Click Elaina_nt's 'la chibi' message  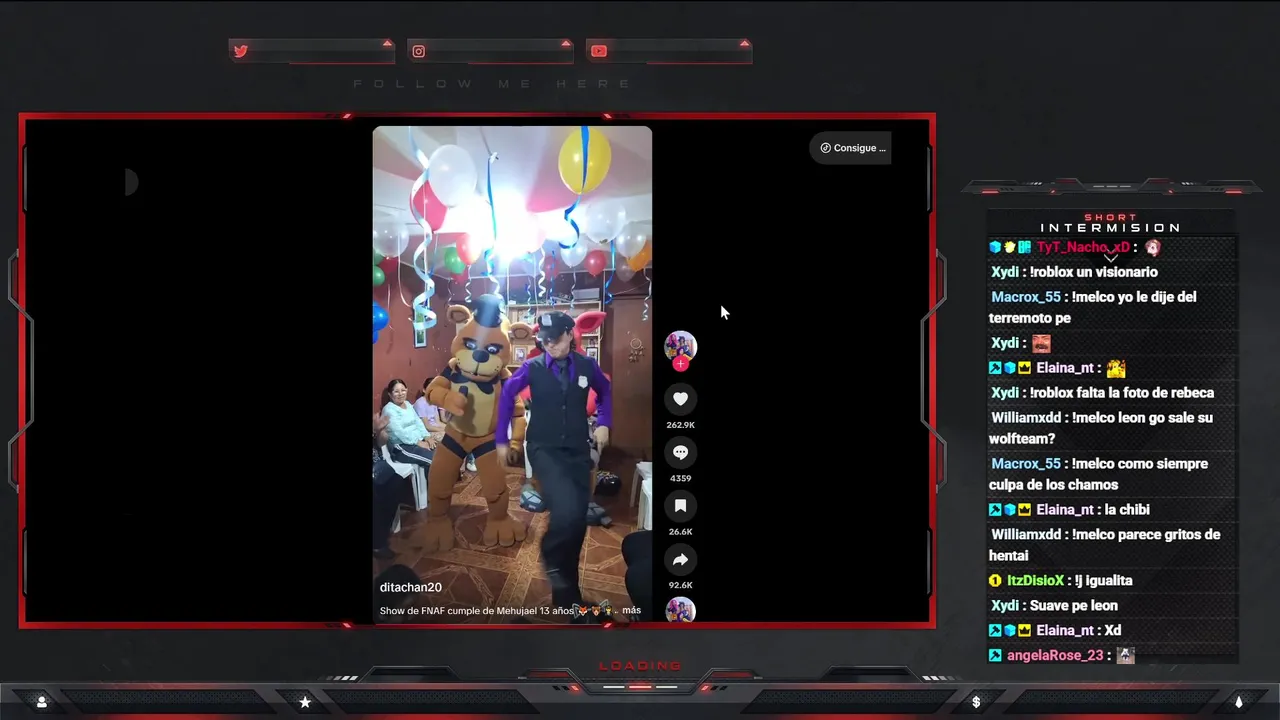(x=1127, y=510)
